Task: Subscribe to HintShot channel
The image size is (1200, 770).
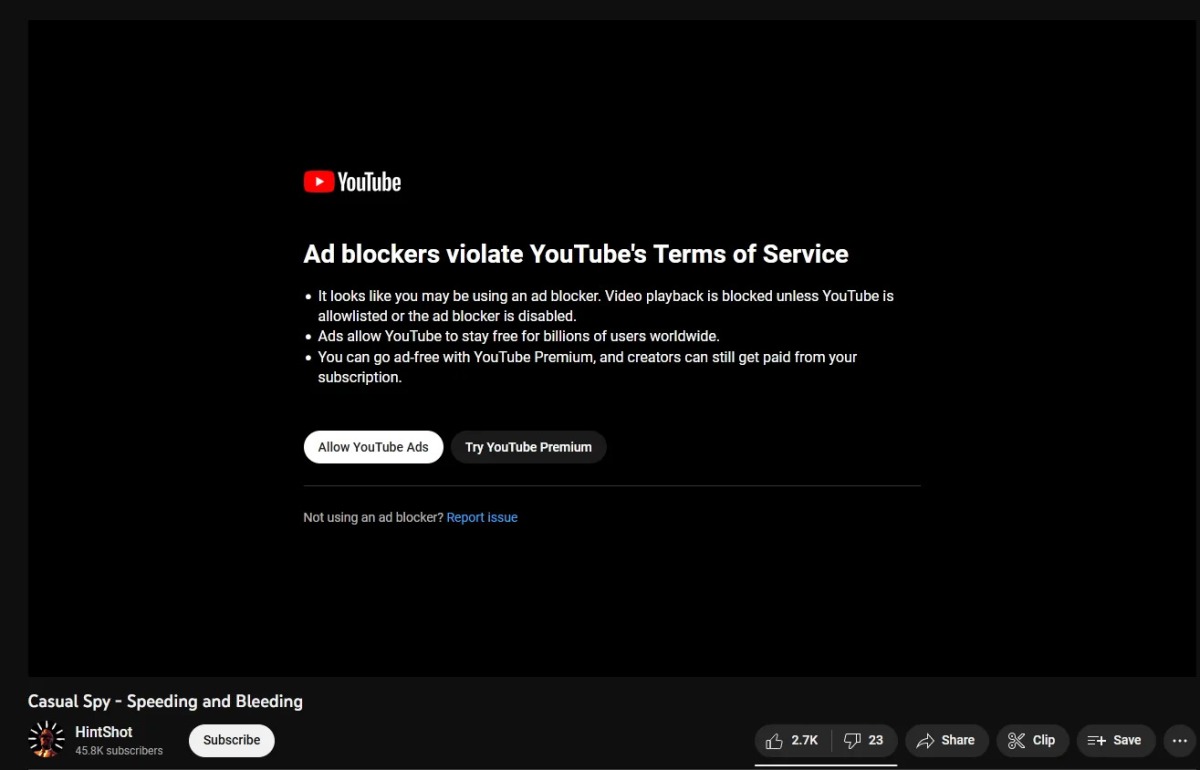Action: tap(232, 740)
